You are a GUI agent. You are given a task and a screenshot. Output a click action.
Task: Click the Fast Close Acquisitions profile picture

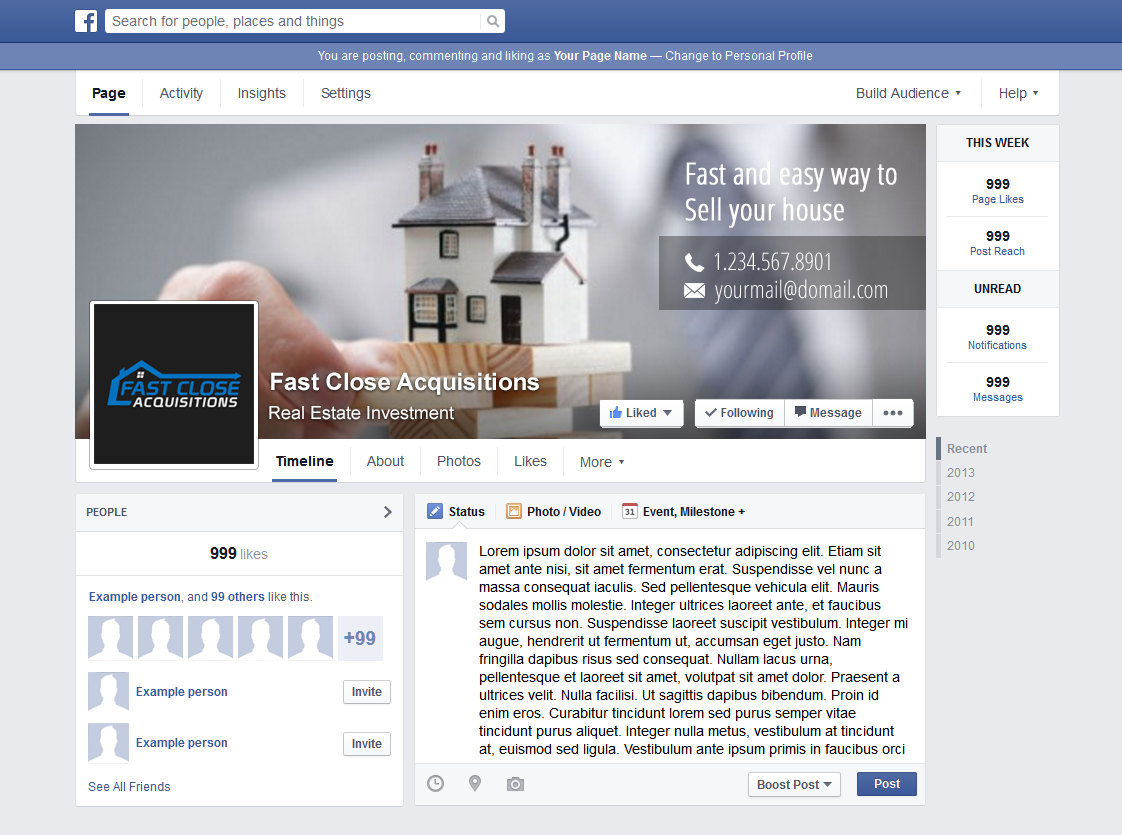[174, 385]
